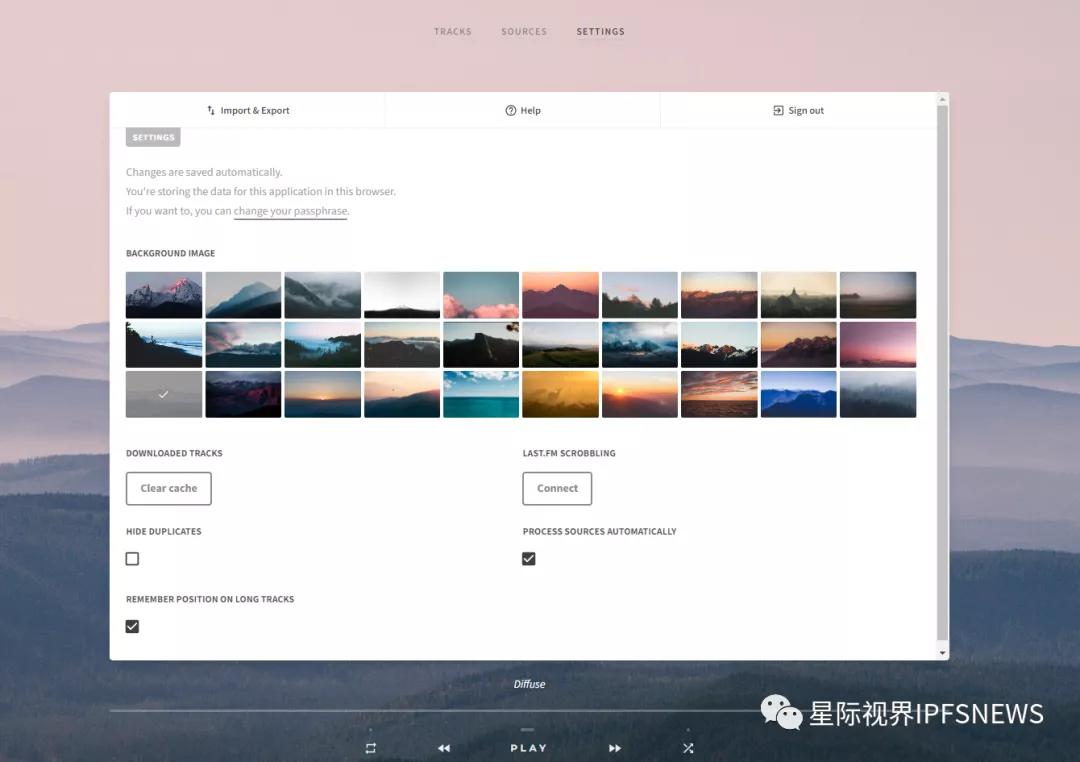Select the teal ocean background image thumbnail

pos(481,393)
